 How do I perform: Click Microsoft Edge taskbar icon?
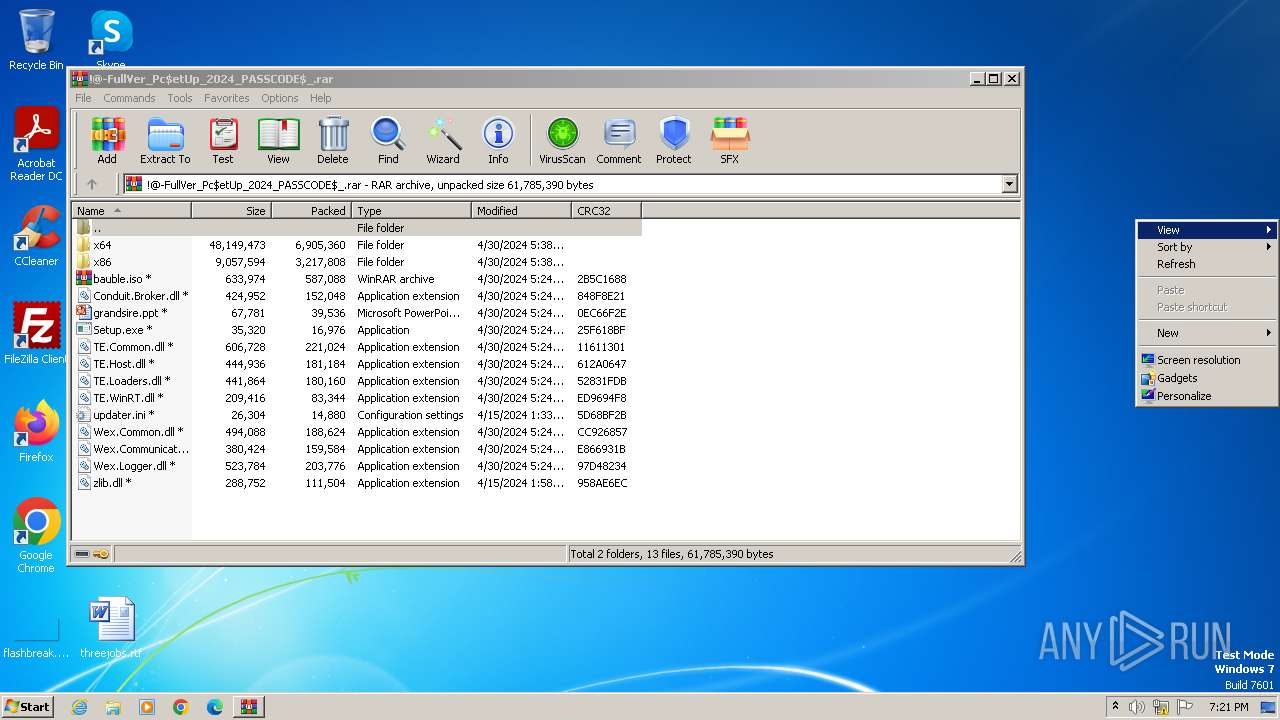pos(214,707)
